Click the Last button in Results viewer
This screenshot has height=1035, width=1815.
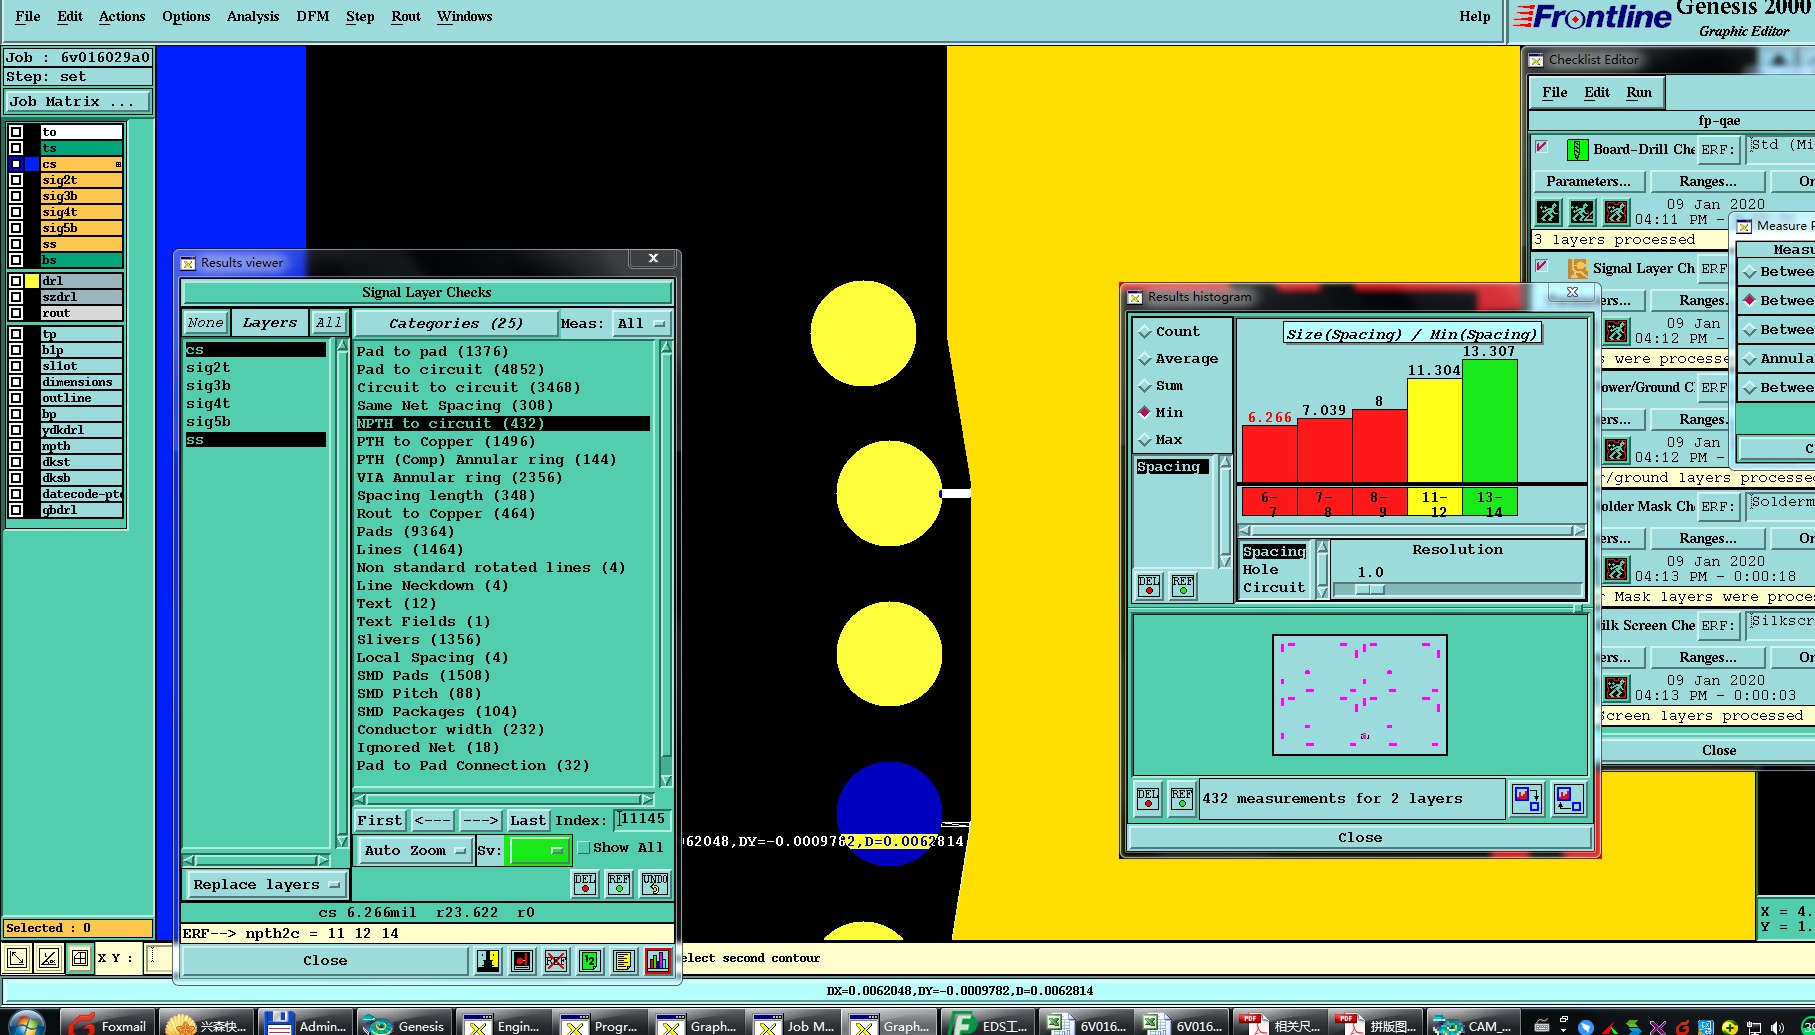pyautogui.click(x=528, y=821)
